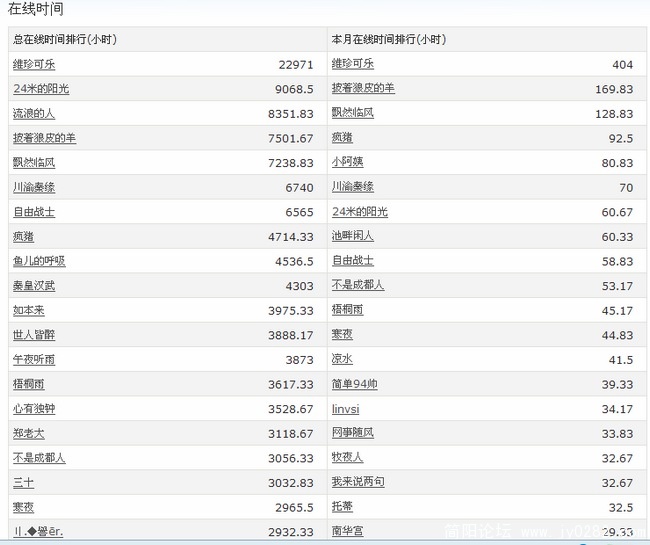
Task: Open 飘然临风 in the total ranking column
Action: 34,162
